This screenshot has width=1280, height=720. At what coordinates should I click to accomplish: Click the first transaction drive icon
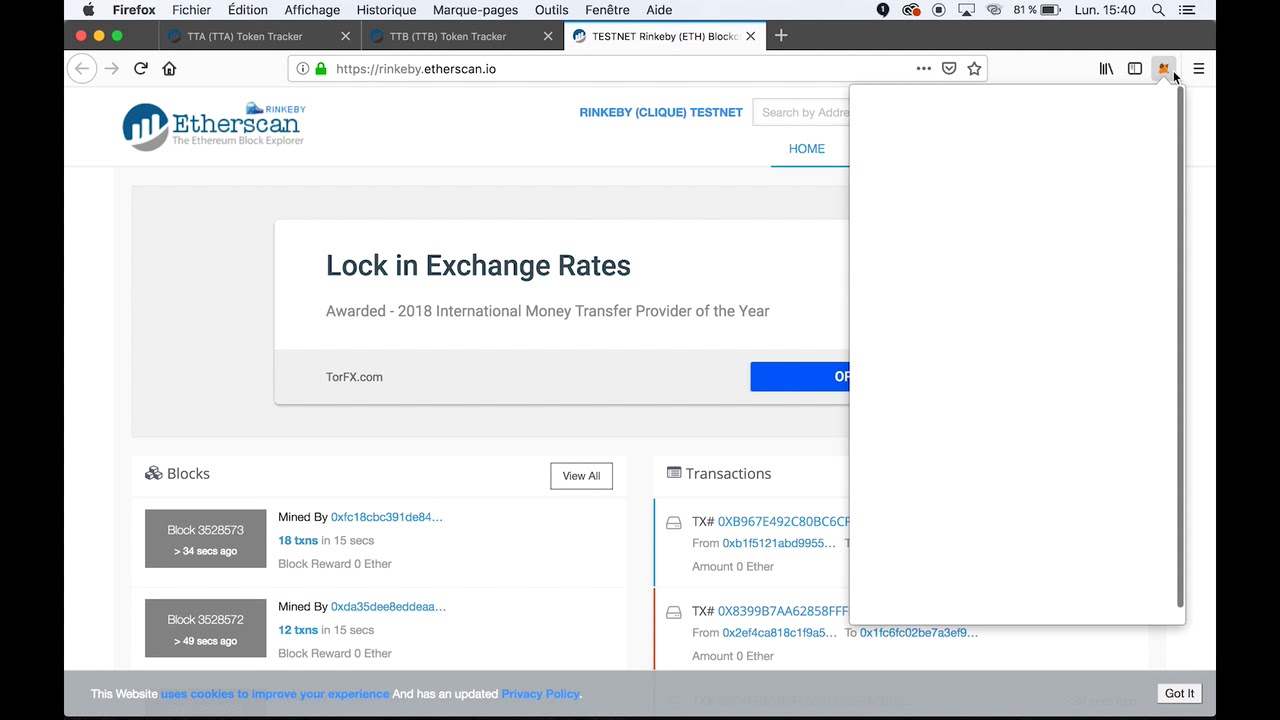[674, 523]
